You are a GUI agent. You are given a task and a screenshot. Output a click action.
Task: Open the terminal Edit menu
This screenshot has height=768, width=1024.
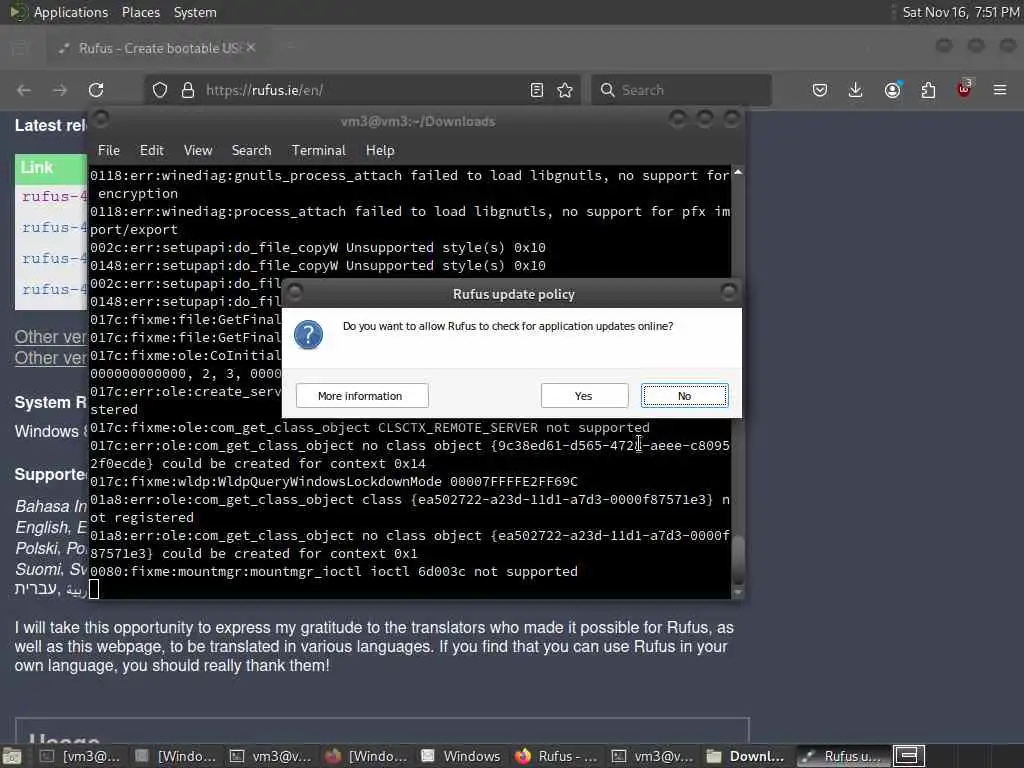tap(152, 150)
